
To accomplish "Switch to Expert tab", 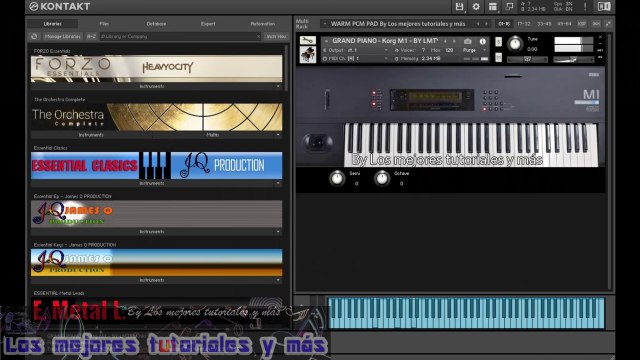I will pyautogui.click(x=208, y=24).
